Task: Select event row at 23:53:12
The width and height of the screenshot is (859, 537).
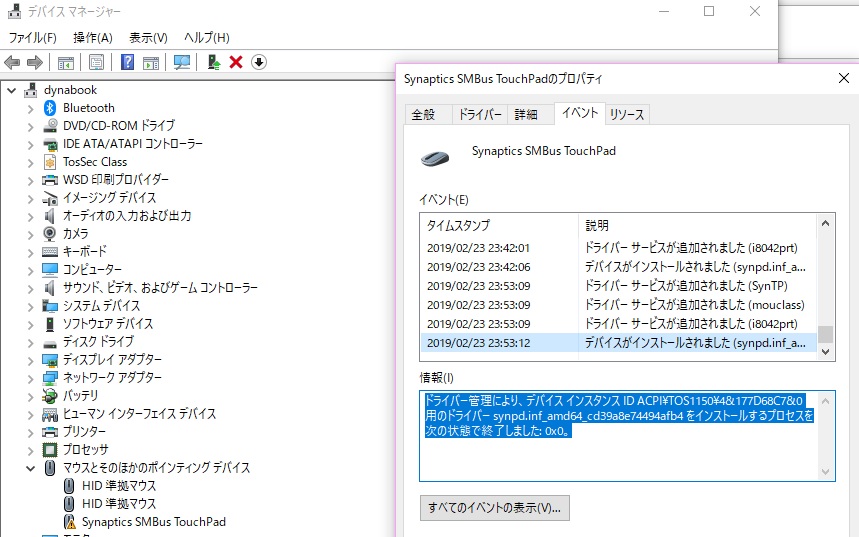Action: pos(618,343)
